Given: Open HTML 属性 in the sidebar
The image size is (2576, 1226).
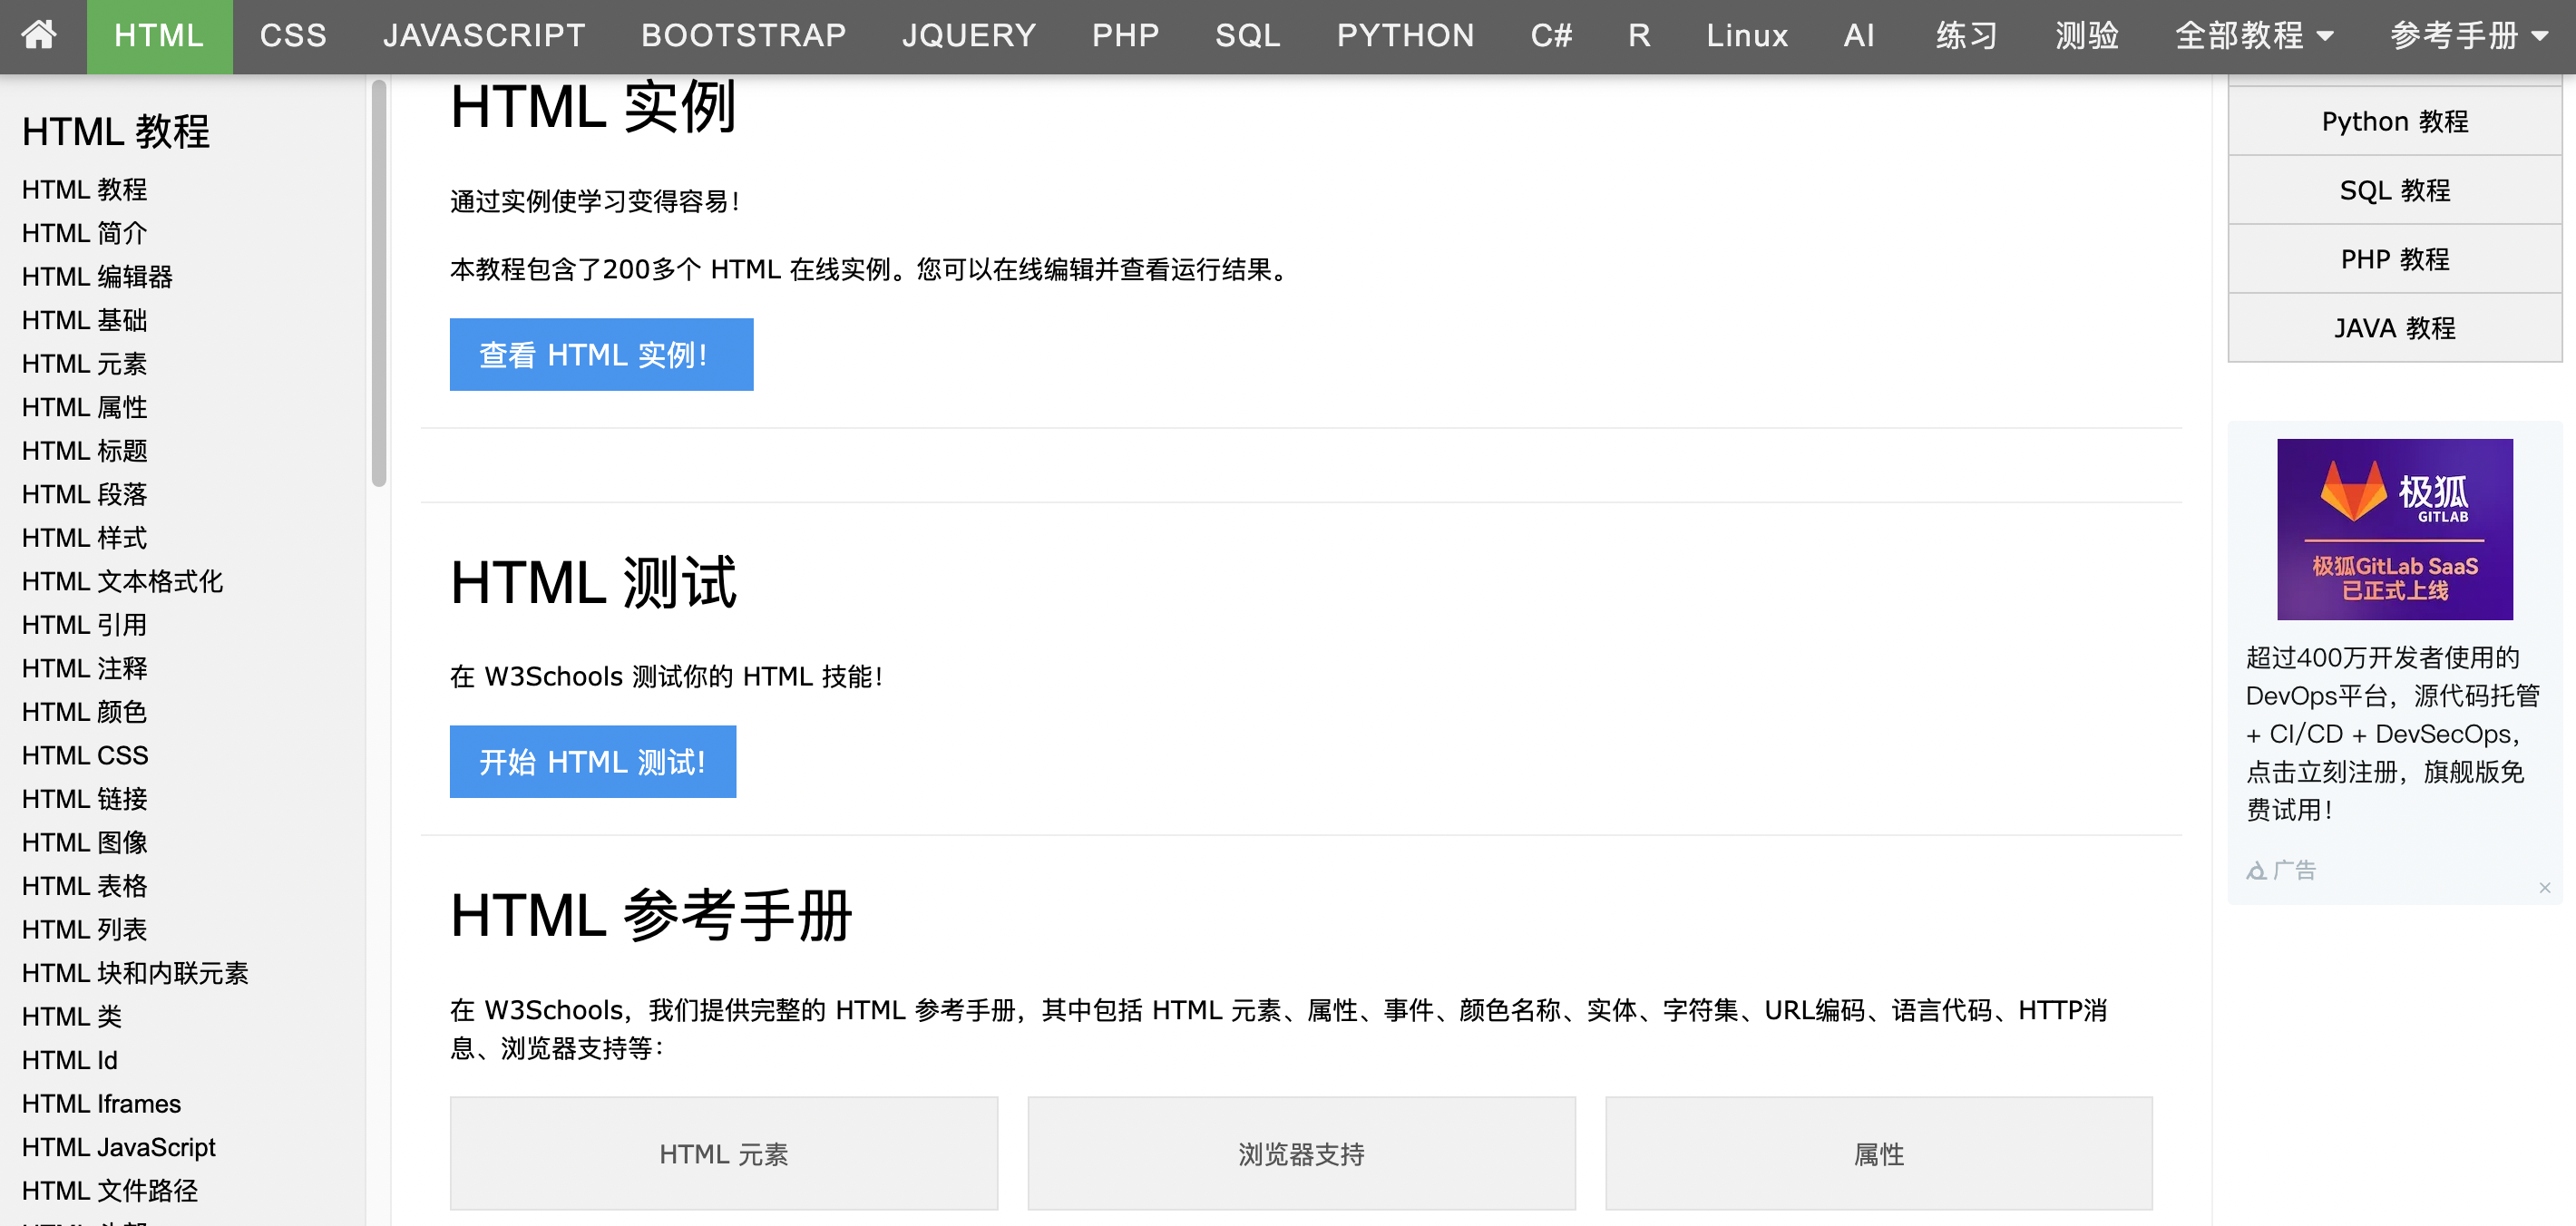Looking at the screenshot, I should click(85, 407).
